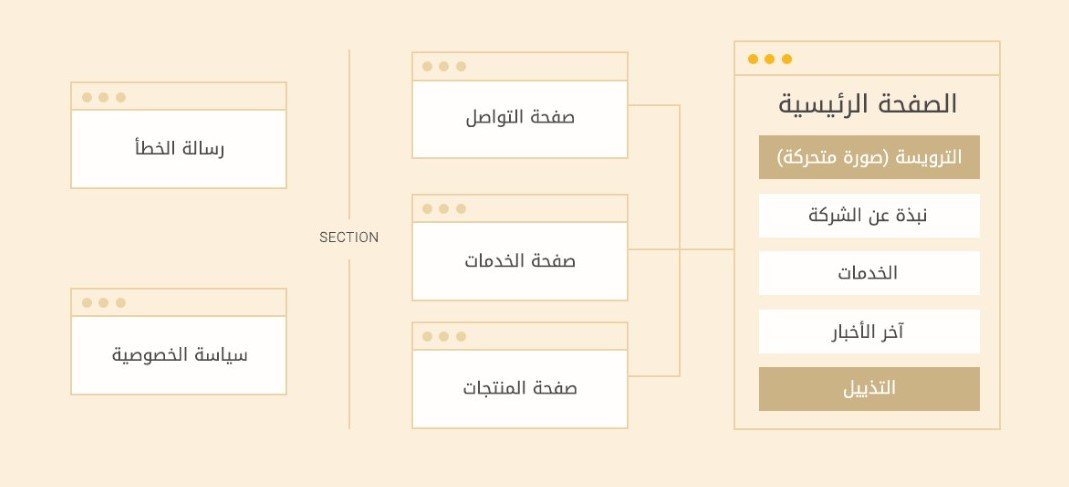The image size is (1069, 487).
Task: Click the rightmost orange dot on the الصفحة الرئيسية window
Action: point(786,59)
